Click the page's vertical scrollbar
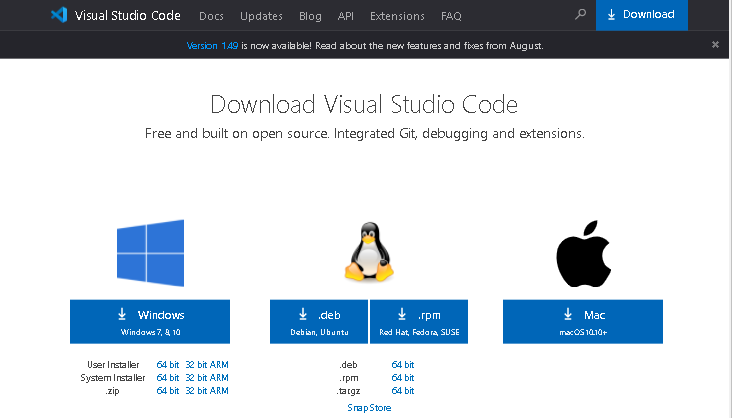The image size is (732, 418). click(730, 209)
